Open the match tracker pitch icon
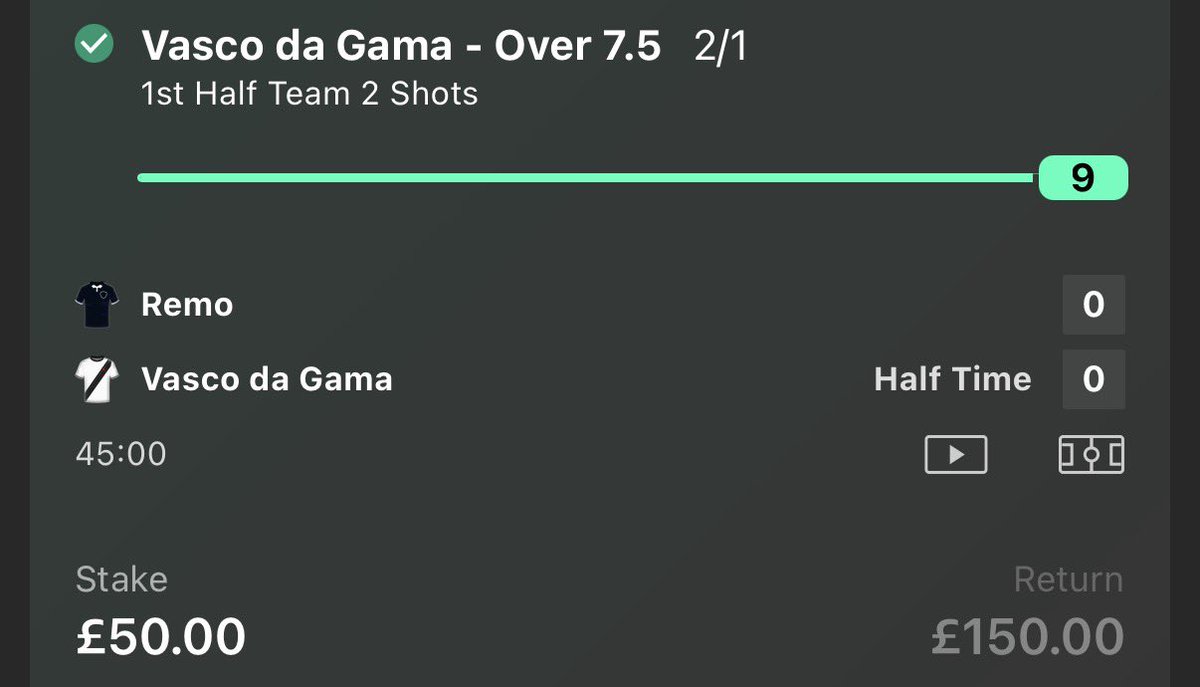This screenshot has height=687, width=1200. pos(1091,455)
